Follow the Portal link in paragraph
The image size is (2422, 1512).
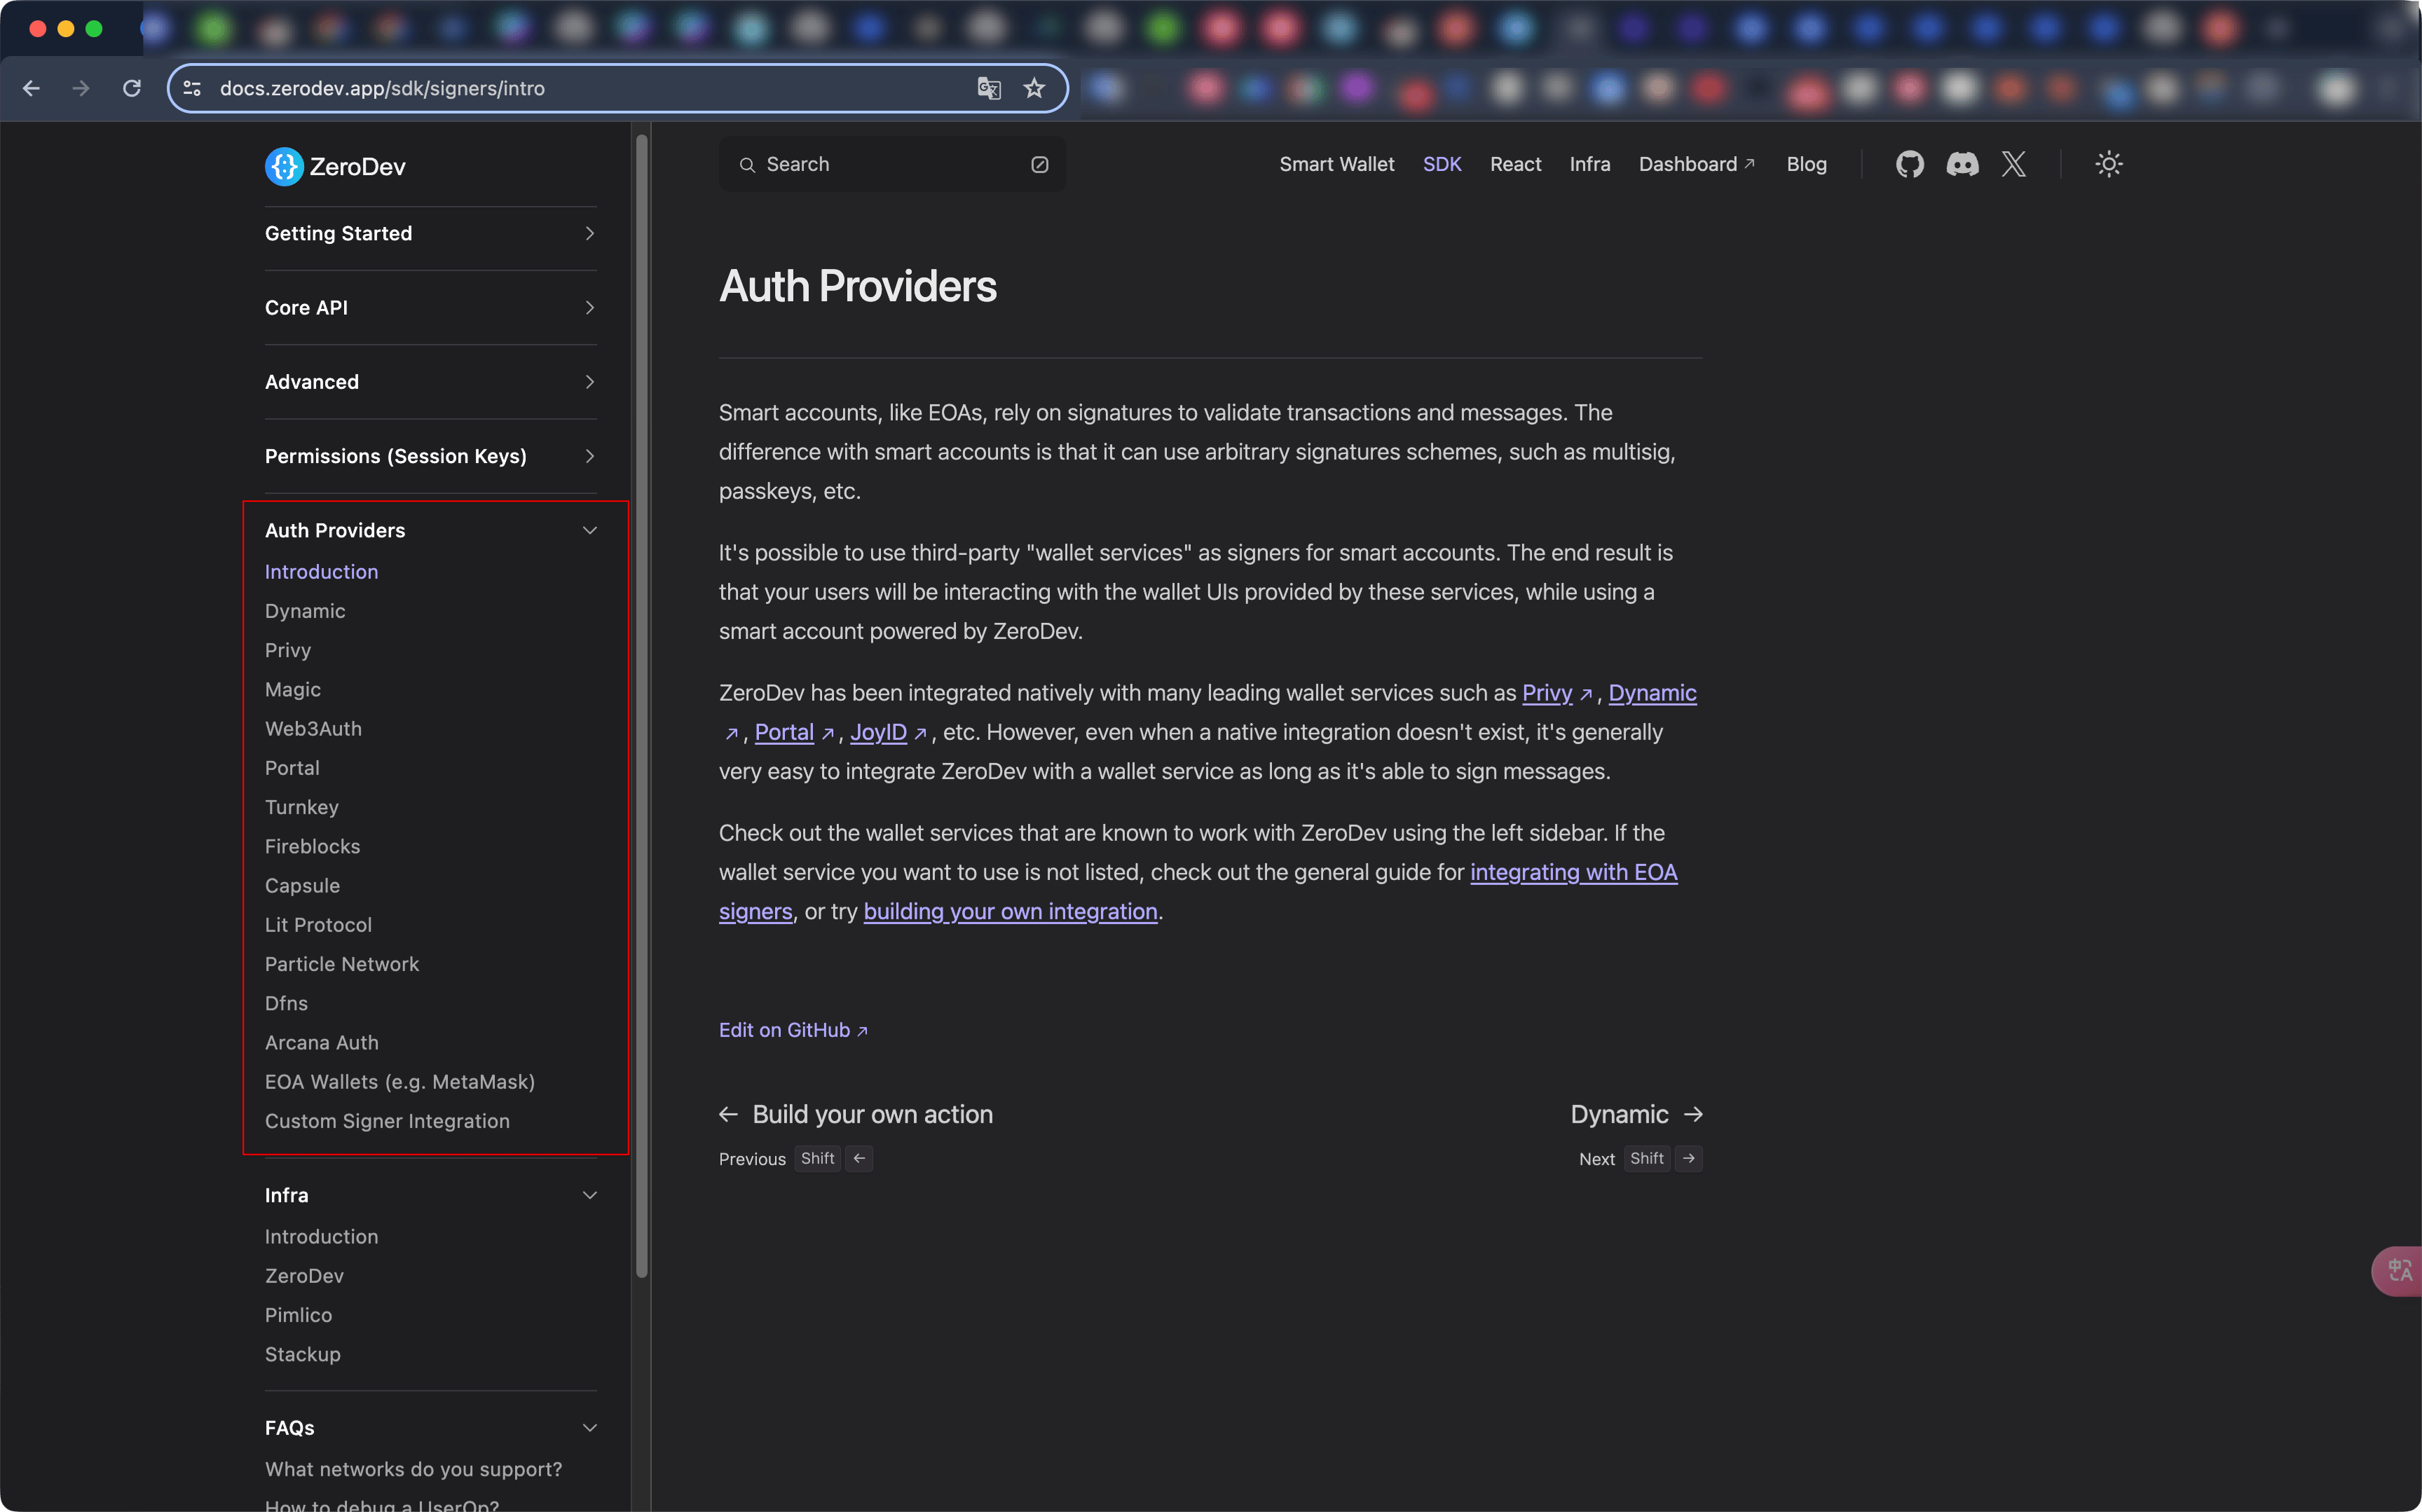pos(784,732)
